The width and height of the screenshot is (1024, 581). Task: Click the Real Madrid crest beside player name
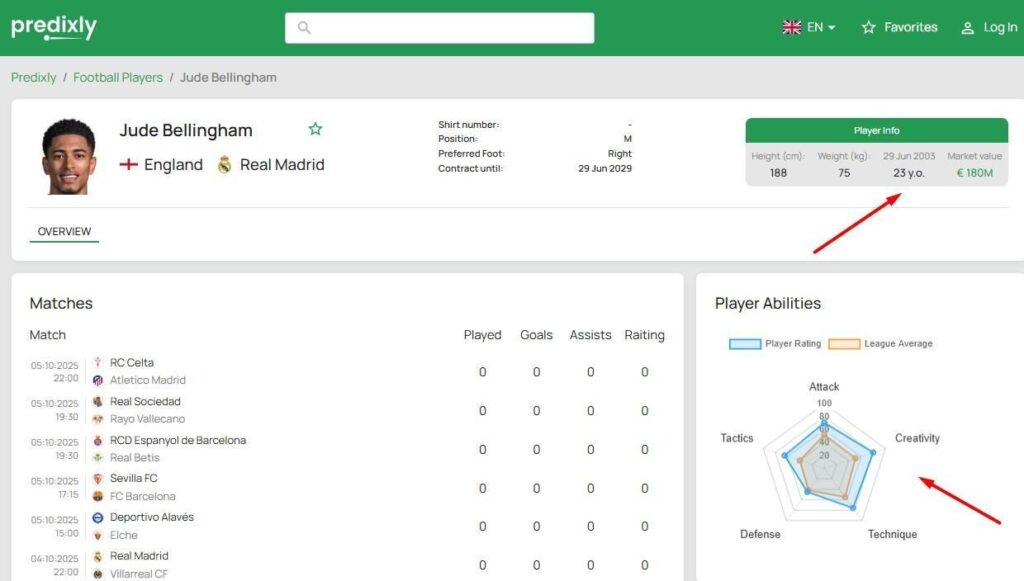(x=224, y=165)
